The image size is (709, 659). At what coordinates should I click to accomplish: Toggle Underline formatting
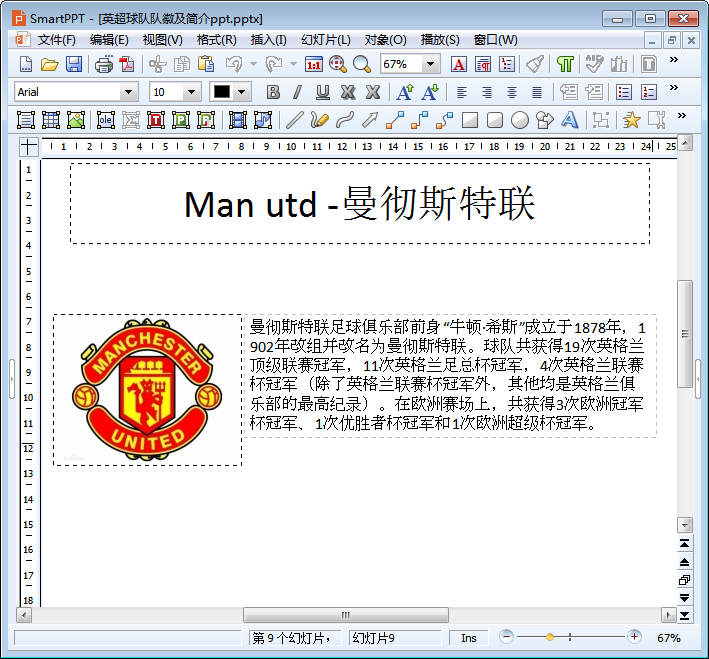click(x=322, y=92)
